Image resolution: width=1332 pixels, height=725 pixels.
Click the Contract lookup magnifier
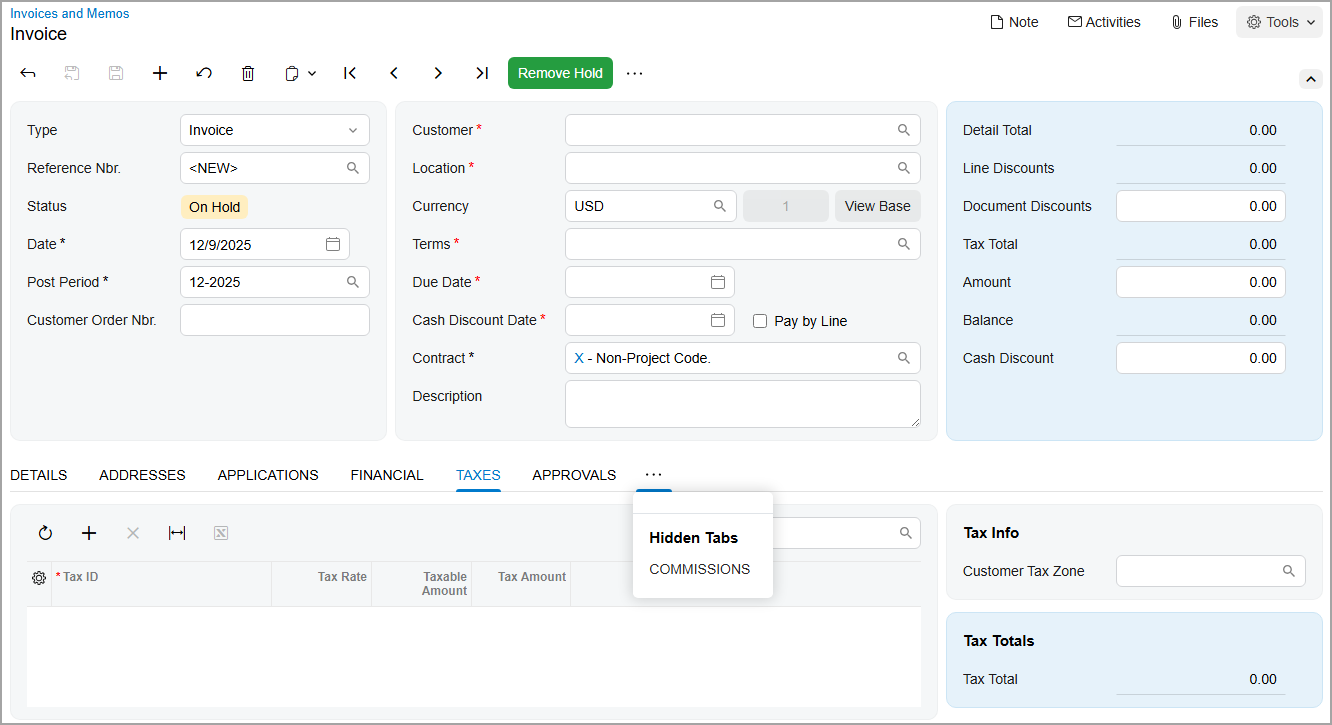(904, 358)
